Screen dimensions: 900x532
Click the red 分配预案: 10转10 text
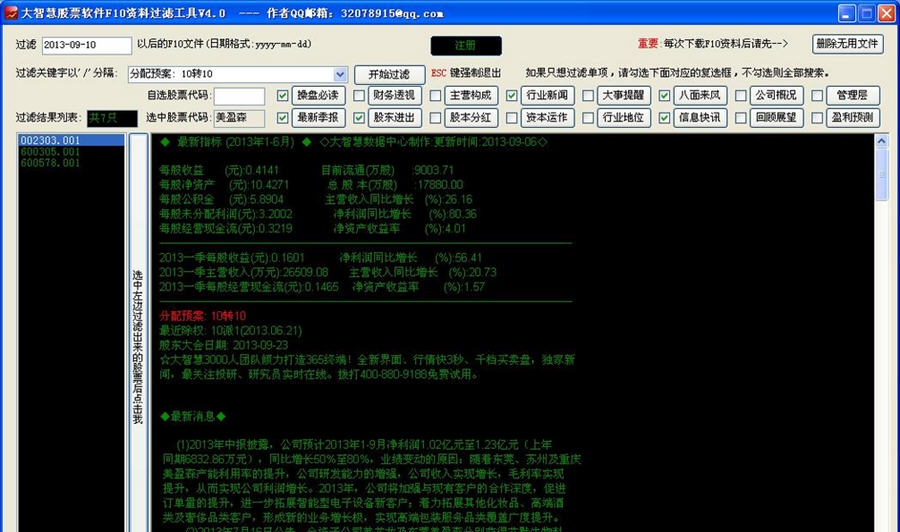[203, 316]
